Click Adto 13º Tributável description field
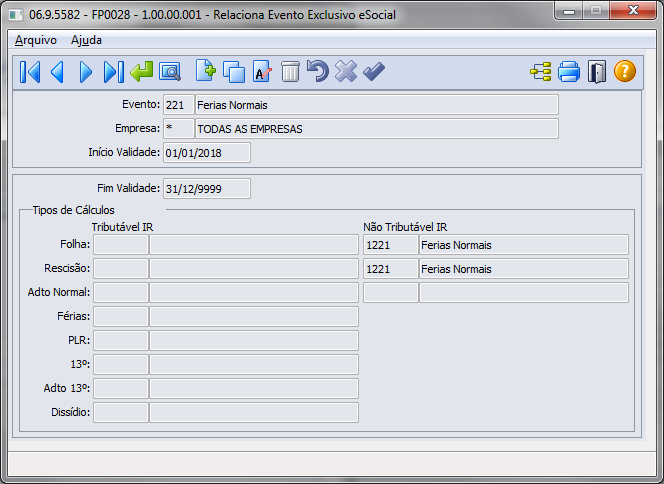The image size is (664, 484). pyautogui.click(x=254, y=389)
